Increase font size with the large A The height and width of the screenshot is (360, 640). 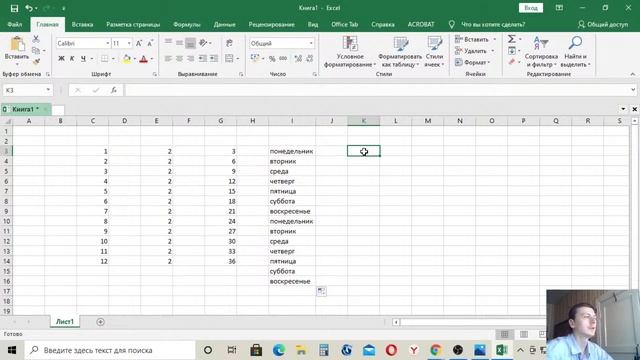tap(139, 43)
